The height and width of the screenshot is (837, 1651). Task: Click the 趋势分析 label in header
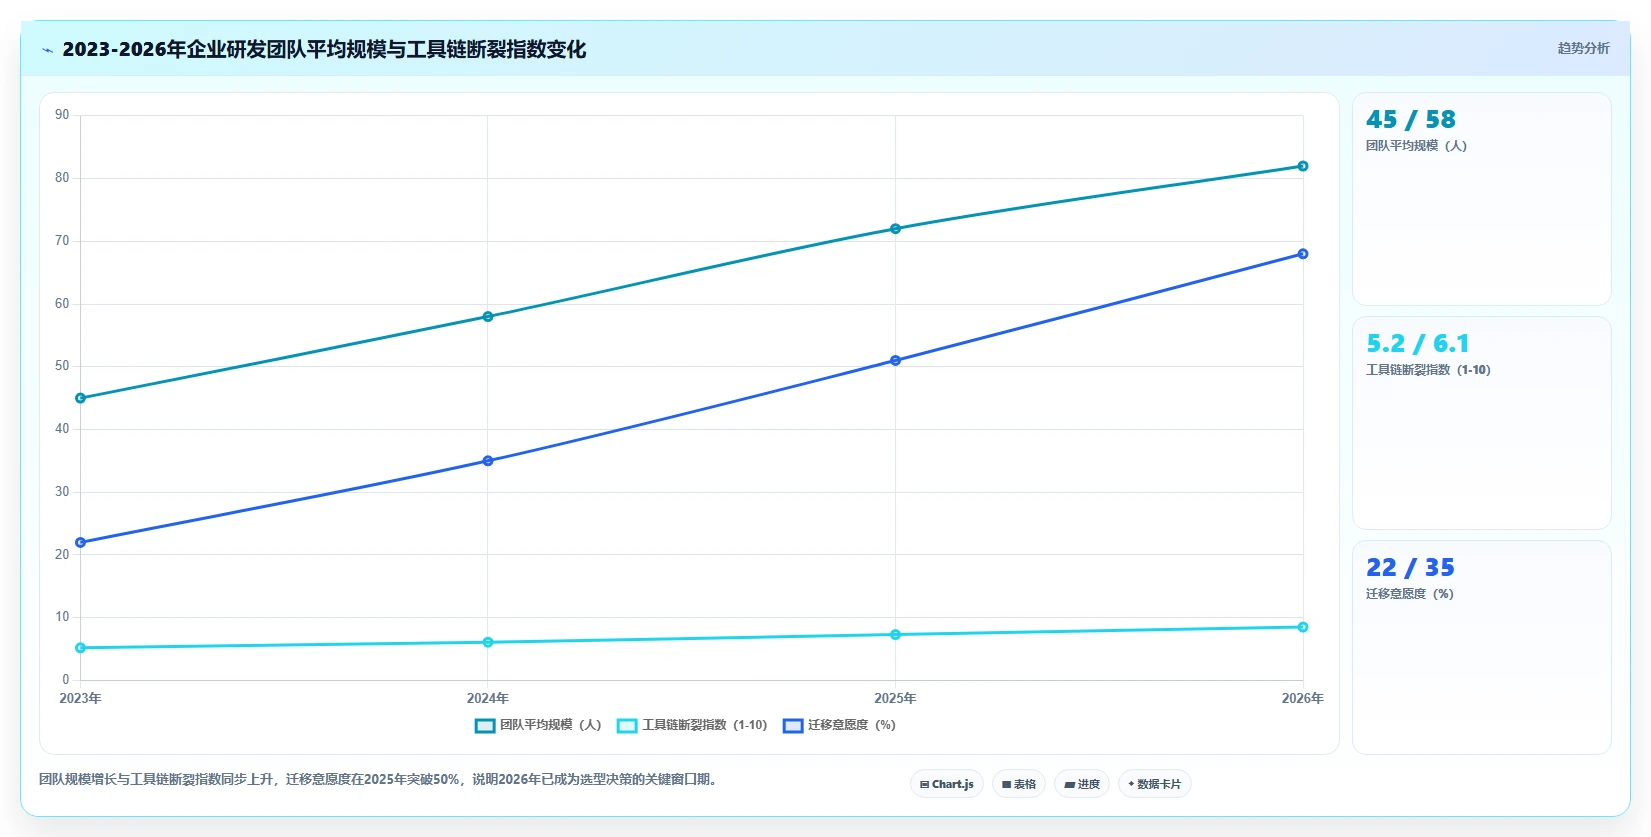coord(1583,48)
